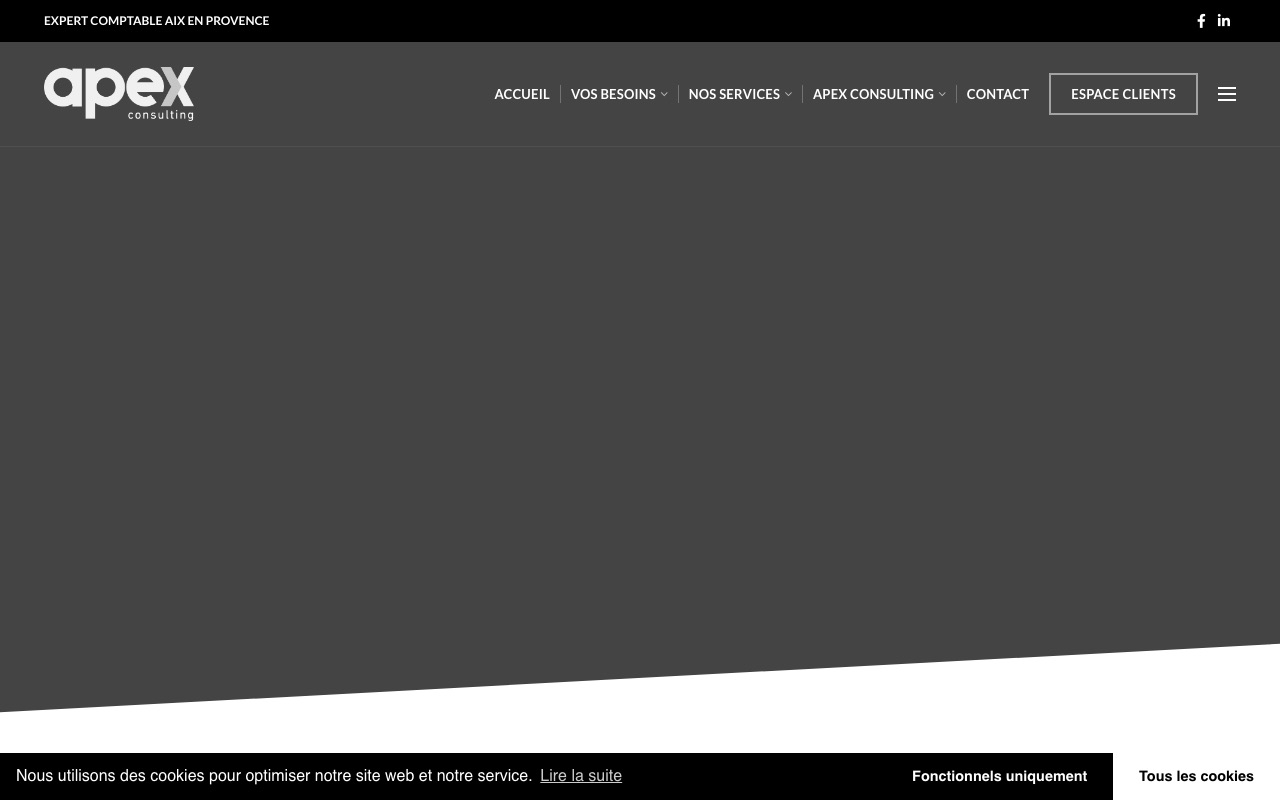
Task: Accept all cookies with Tous les cookies
Action: tap(1196, 776)
